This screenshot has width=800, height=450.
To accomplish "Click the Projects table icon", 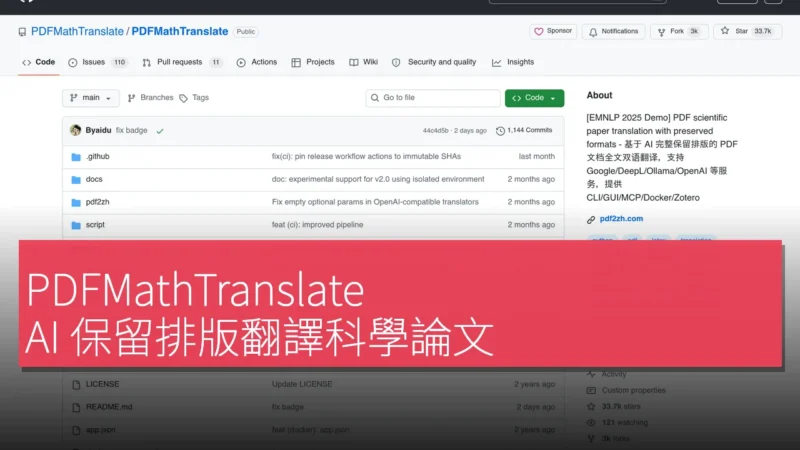I will 296,63.
